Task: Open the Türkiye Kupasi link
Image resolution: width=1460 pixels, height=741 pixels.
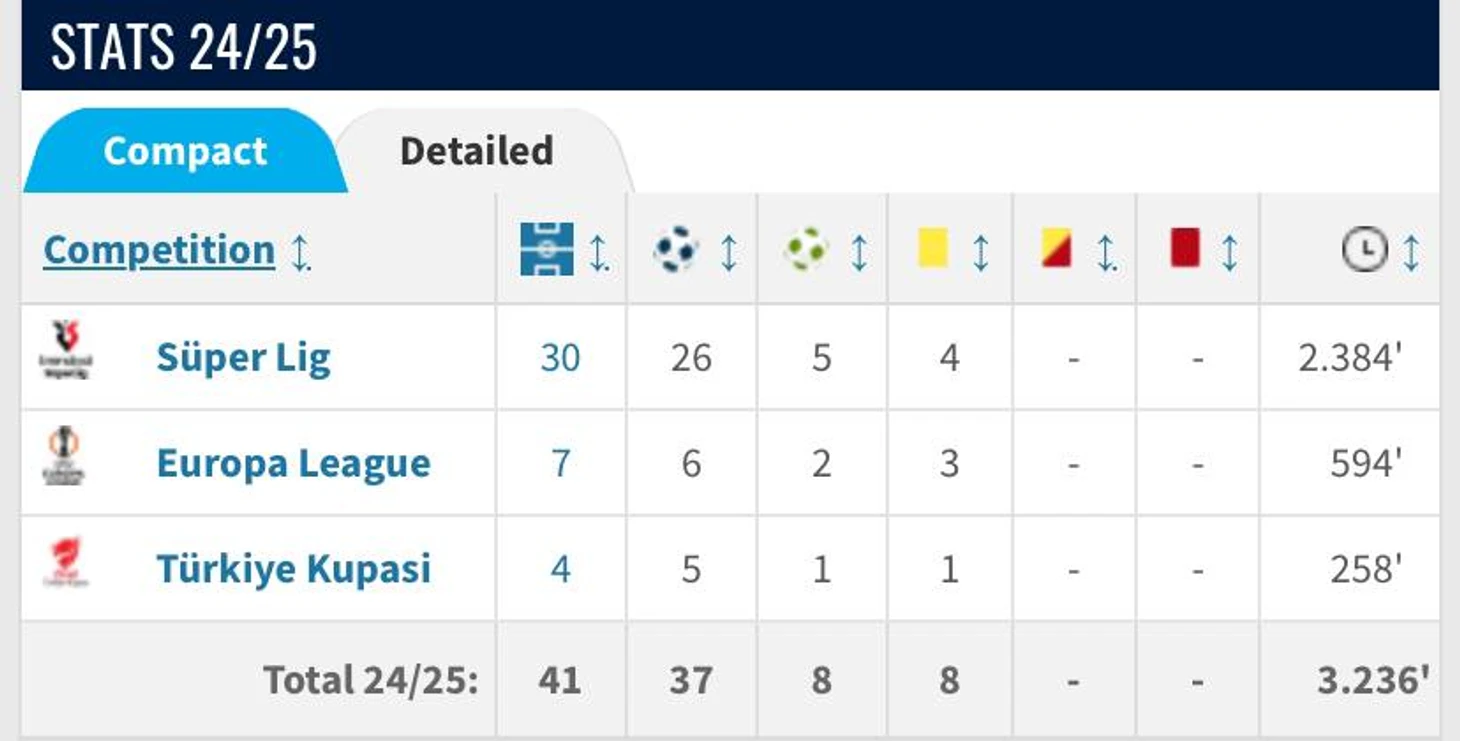Action: [293, 568]
